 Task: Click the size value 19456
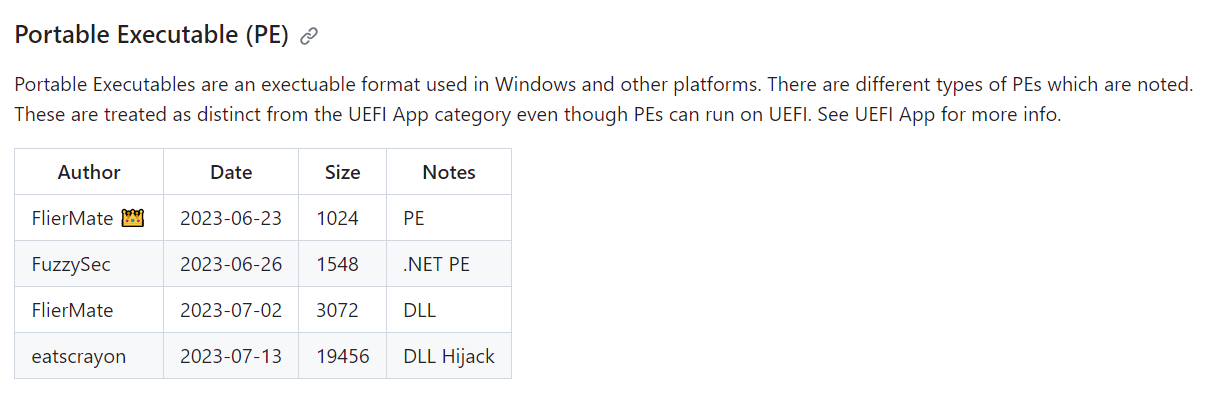pyautogui.click(x=342, y=356)
